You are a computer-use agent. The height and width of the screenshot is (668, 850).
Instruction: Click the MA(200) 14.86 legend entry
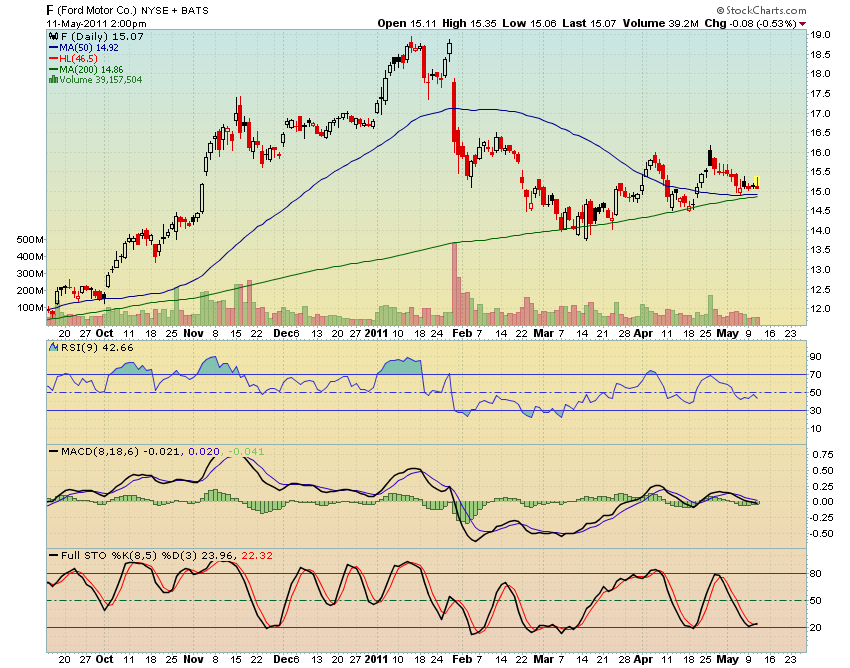click(x=91, y=69)
